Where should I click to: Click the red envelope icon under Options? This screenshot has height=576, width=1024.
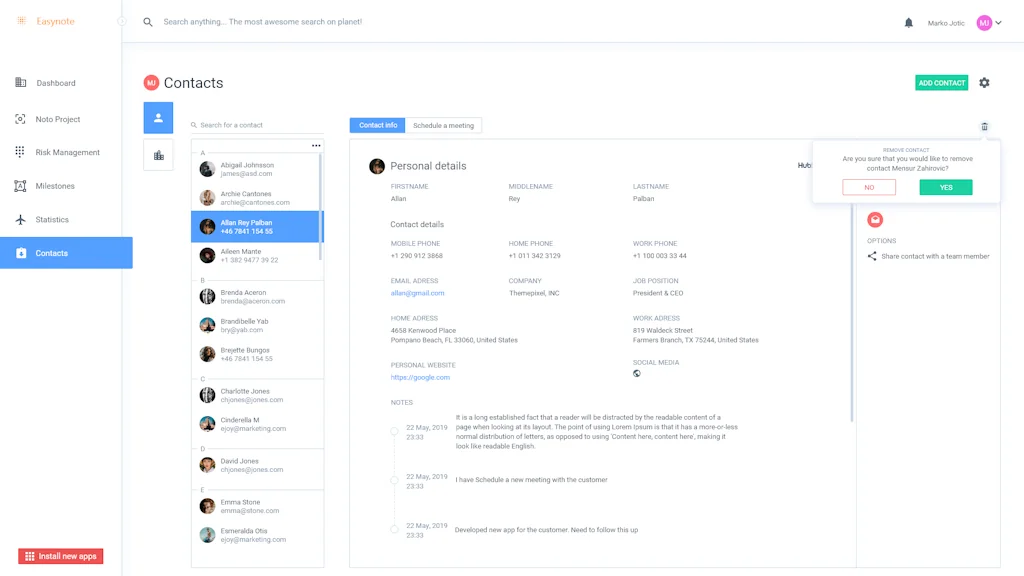tap(875, 219)
